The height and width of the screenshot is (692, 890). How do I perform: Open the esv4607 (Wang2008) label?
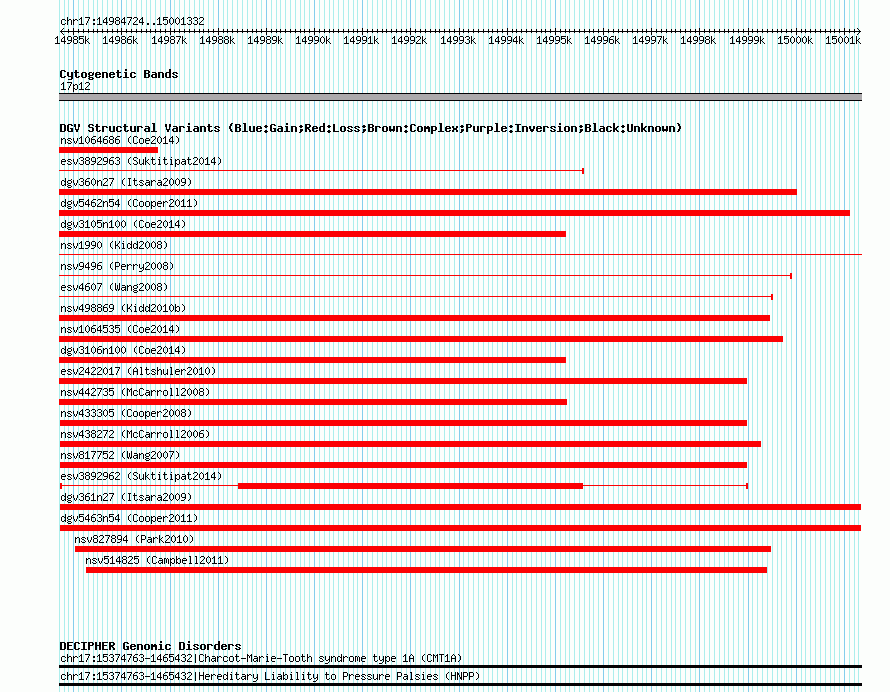point(114,287)
